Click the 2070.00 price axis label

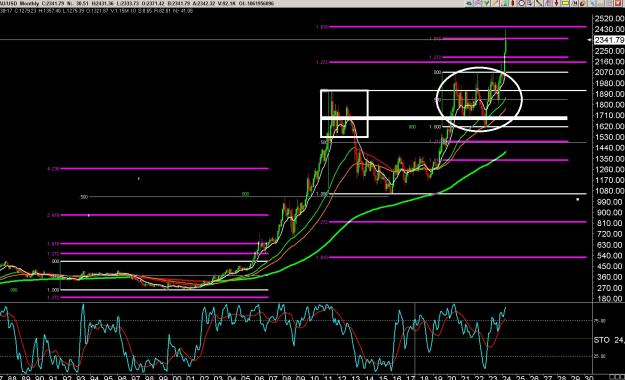click(x=609, y=72)
